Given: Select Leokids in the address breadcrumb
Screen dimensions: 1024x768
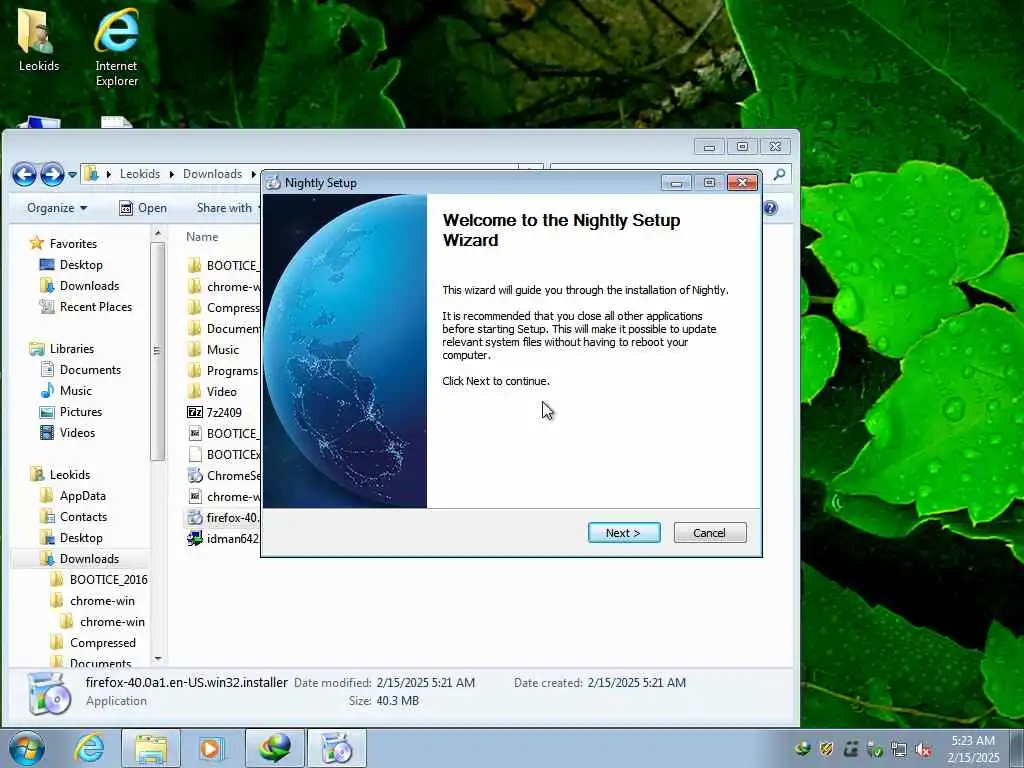Looking at the screenshot, I should [x=140, y=174].
